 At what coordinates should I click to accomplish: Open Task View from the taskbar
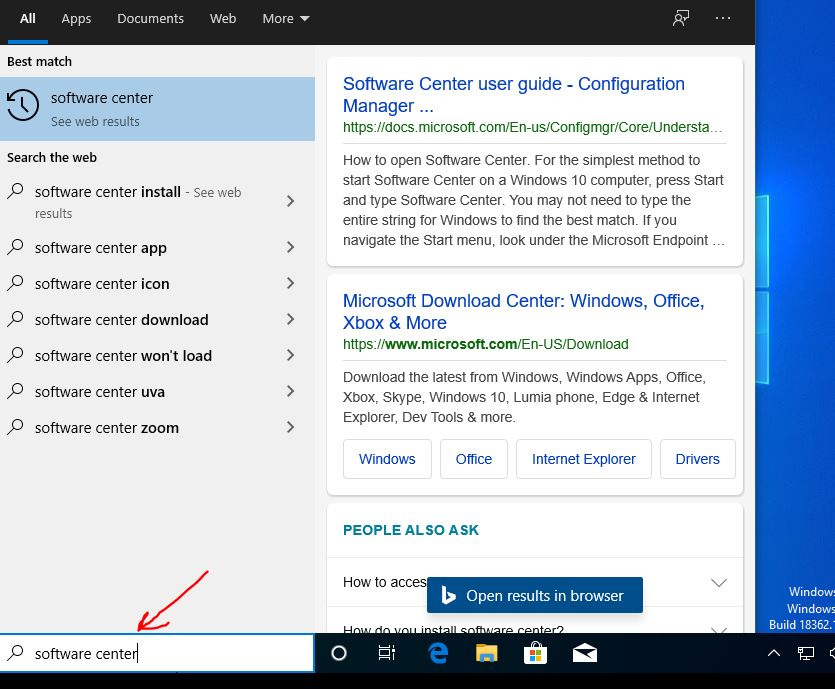tap(387, 653)
